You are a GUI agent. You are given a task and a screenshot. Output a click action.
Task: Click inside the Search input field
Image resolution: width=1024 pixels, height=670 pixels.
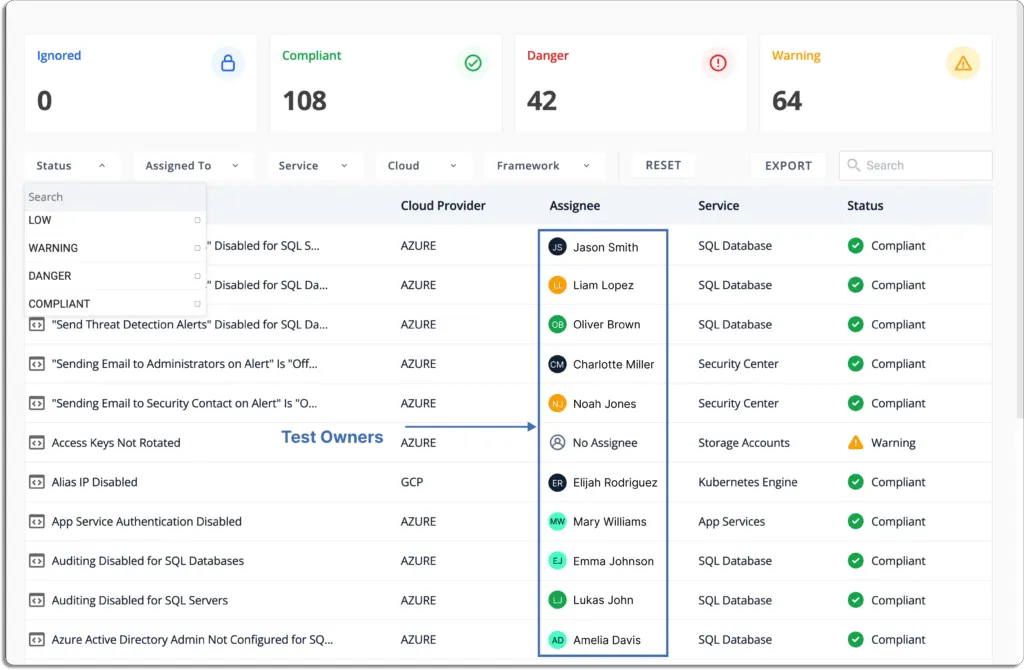click(915, 165)
